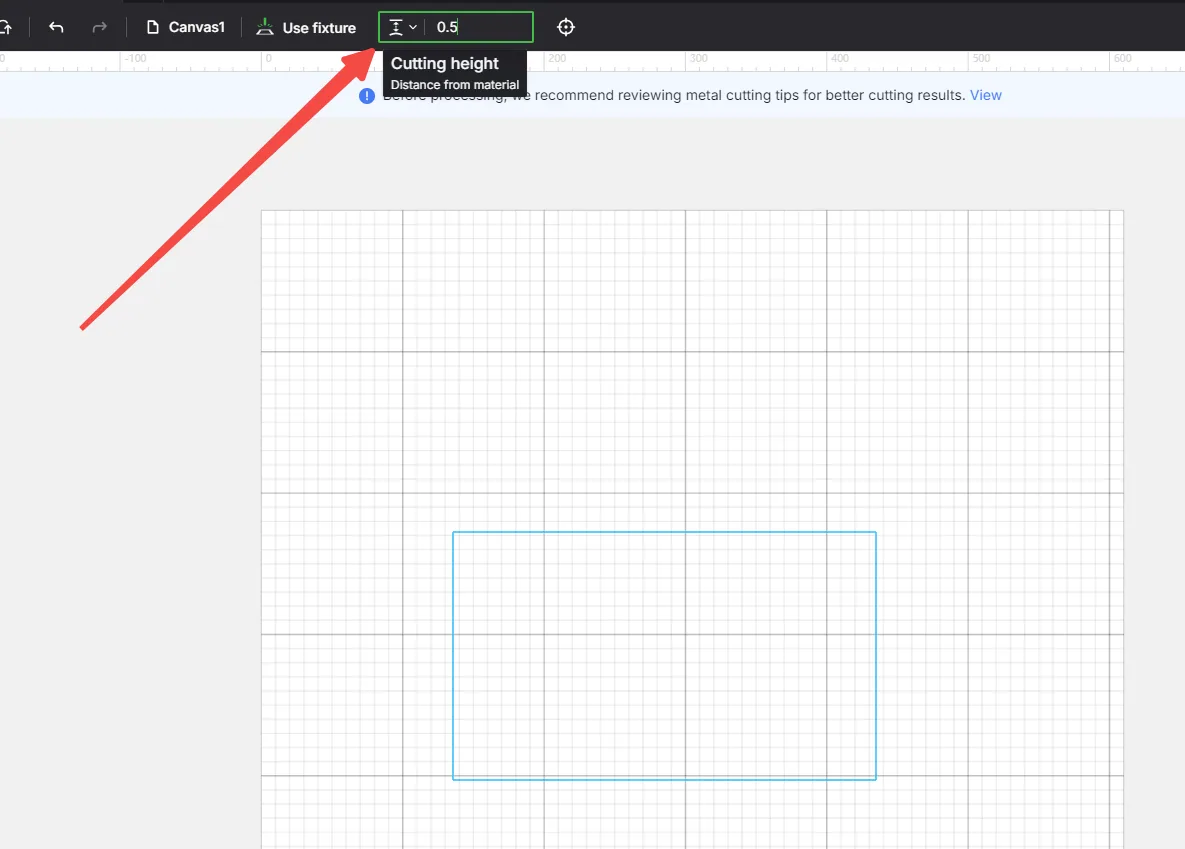Click the 600 mark on the horizontal ruler

1123,58
